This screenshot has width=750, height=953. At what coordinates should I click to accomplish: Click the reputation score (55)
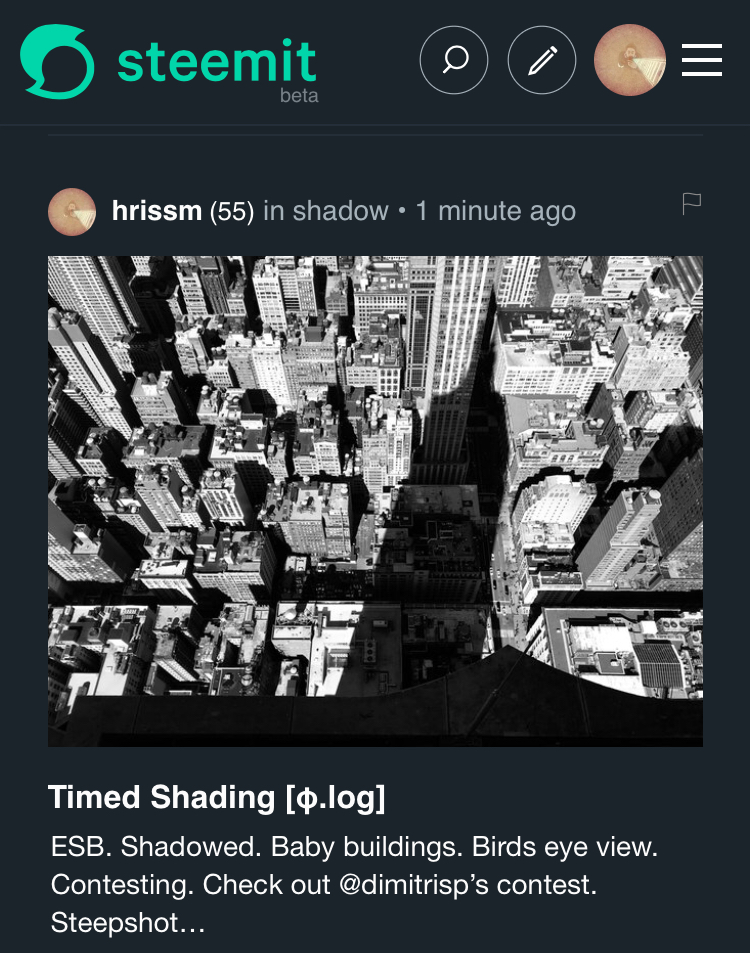click(231, 212)
